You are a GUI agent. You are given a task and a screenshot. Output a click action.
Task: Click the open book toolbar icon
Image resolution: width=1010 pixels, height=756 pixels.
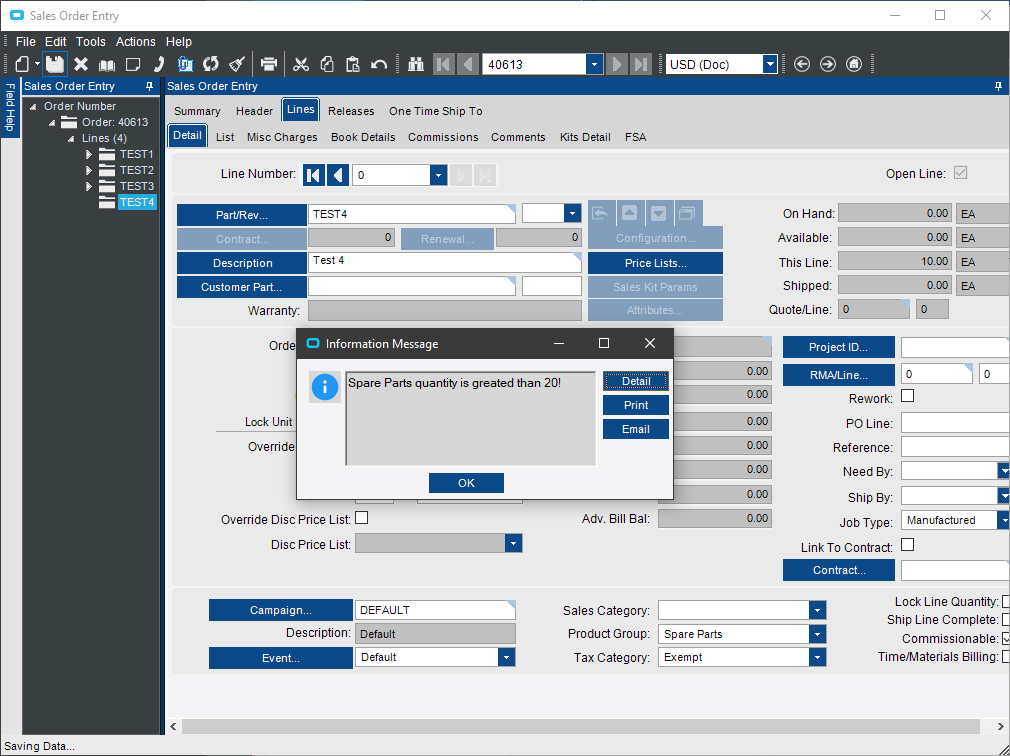tap(107, 64)
